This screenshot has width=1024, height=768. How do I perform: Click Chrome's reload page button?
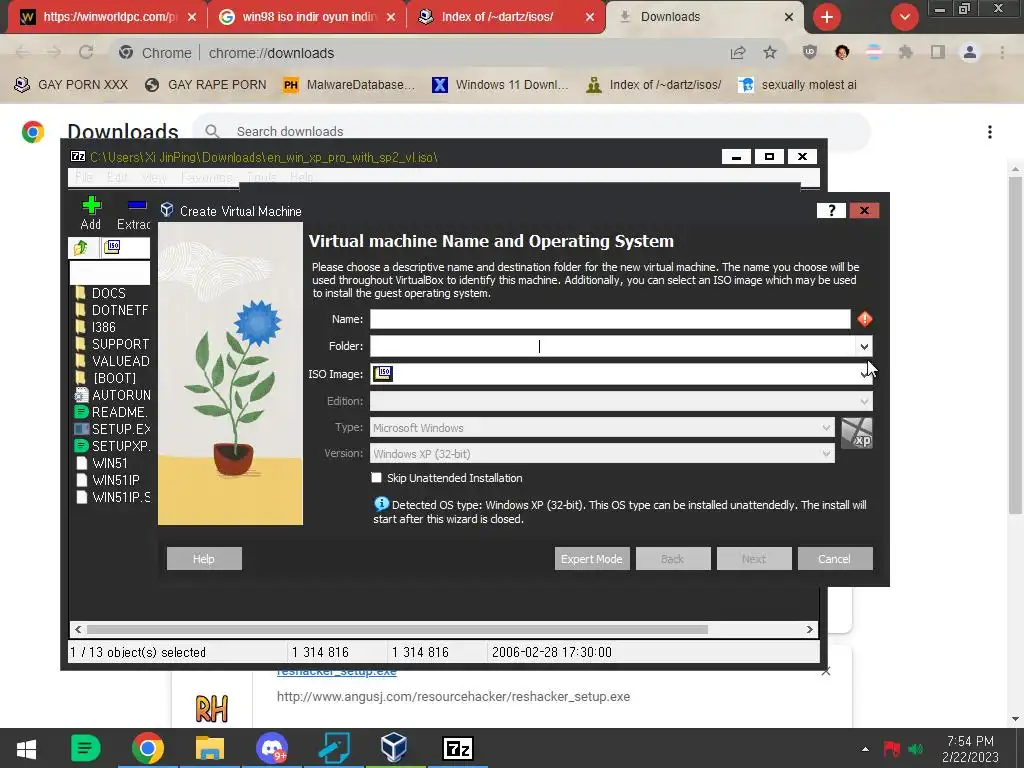86,53
